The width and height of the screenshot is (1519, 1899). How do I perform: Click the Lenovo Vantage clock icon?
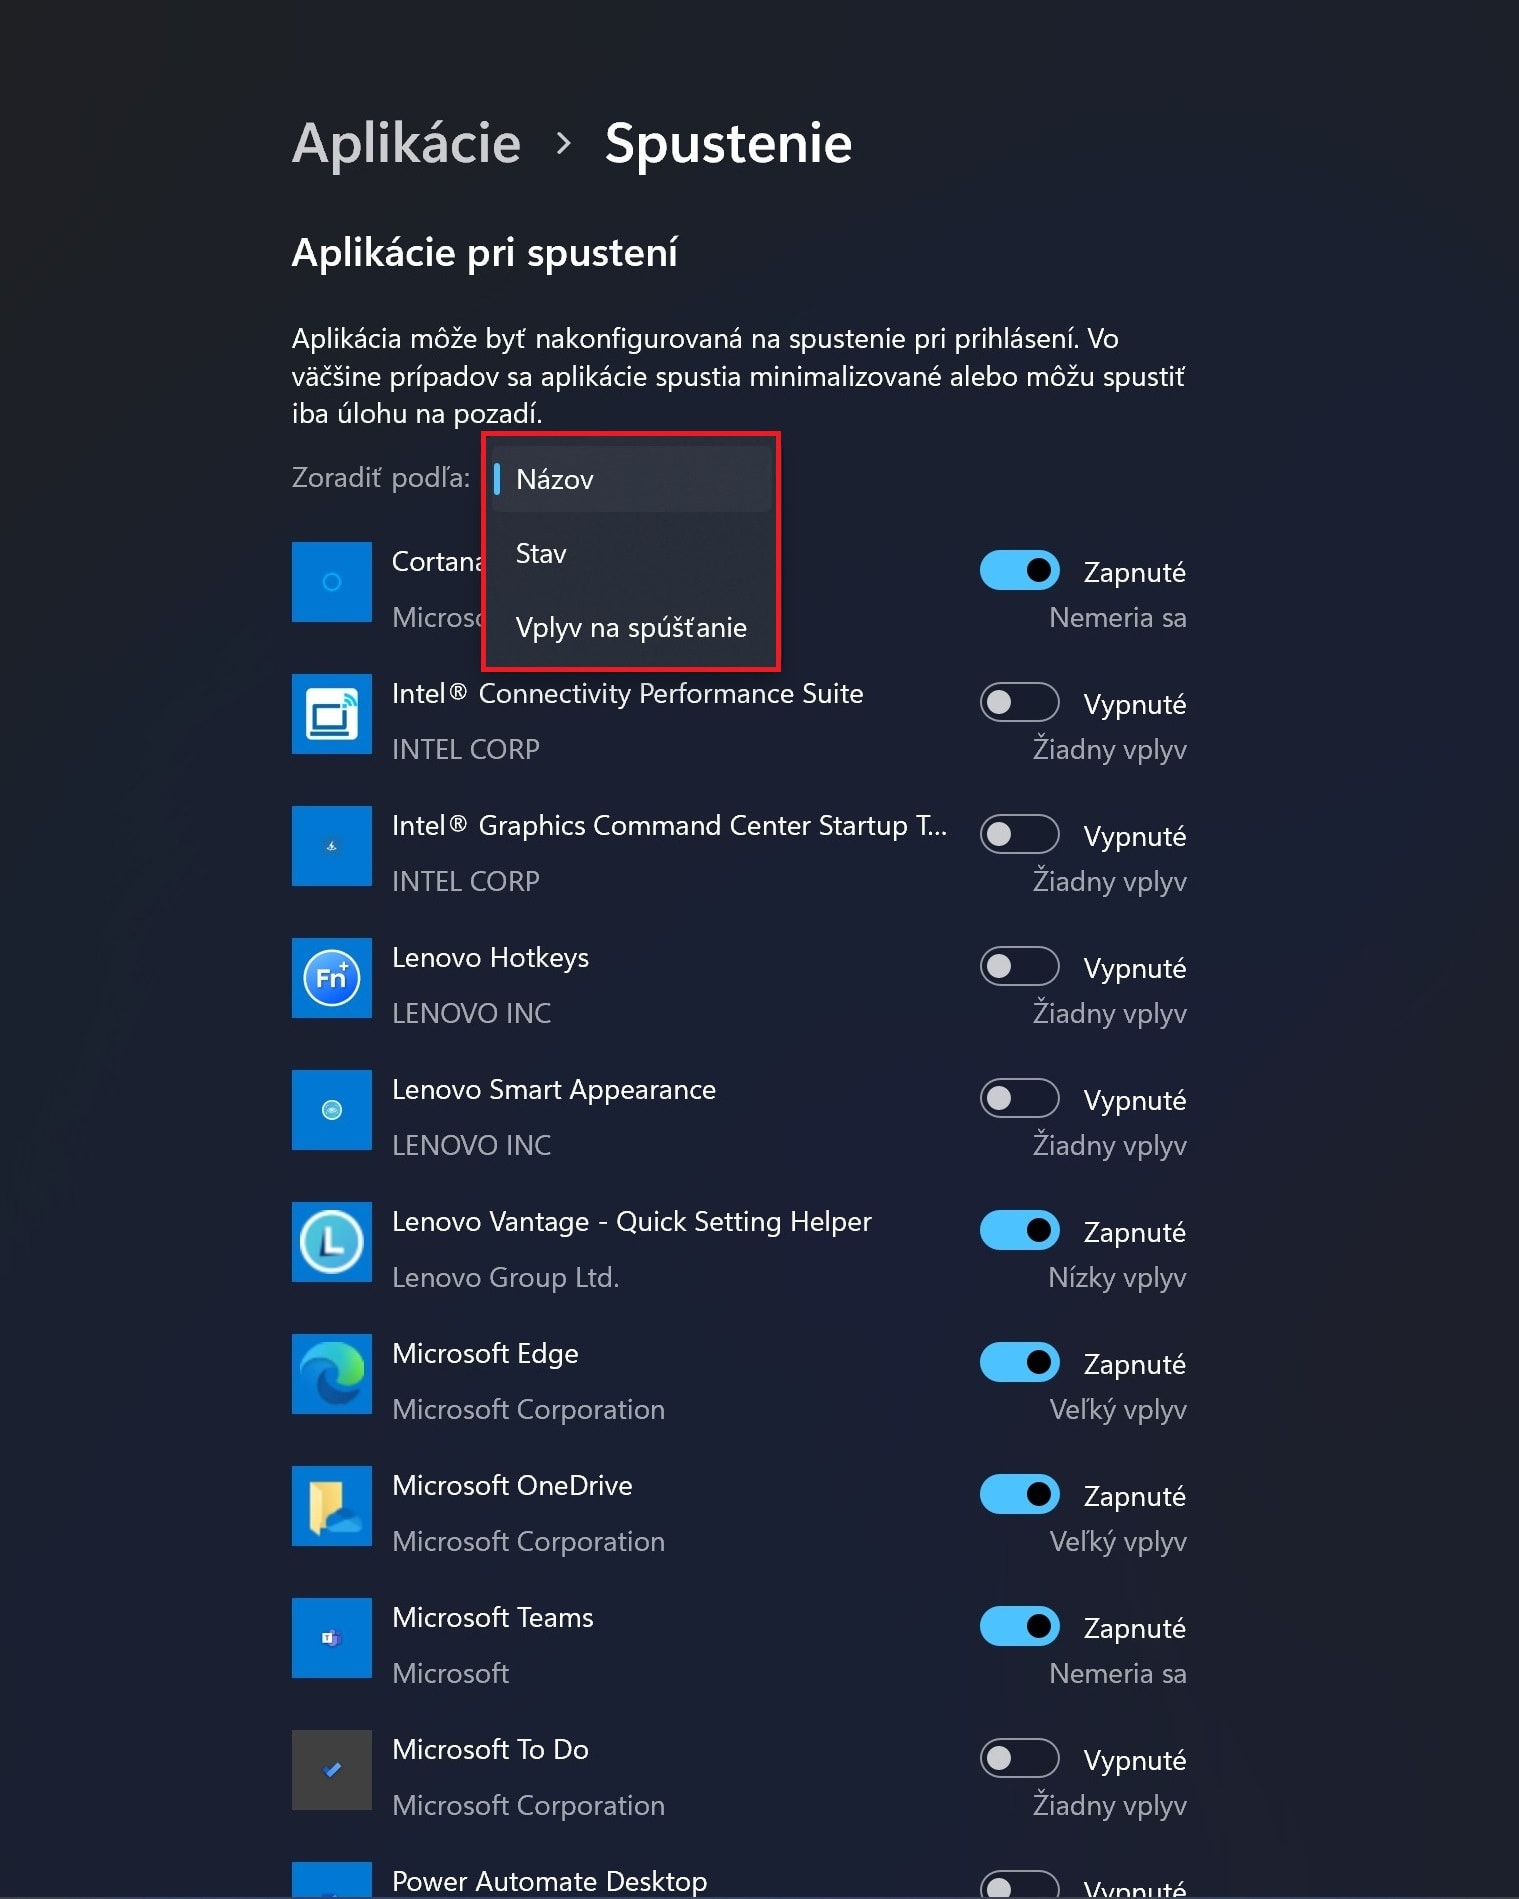[332, 1242]
